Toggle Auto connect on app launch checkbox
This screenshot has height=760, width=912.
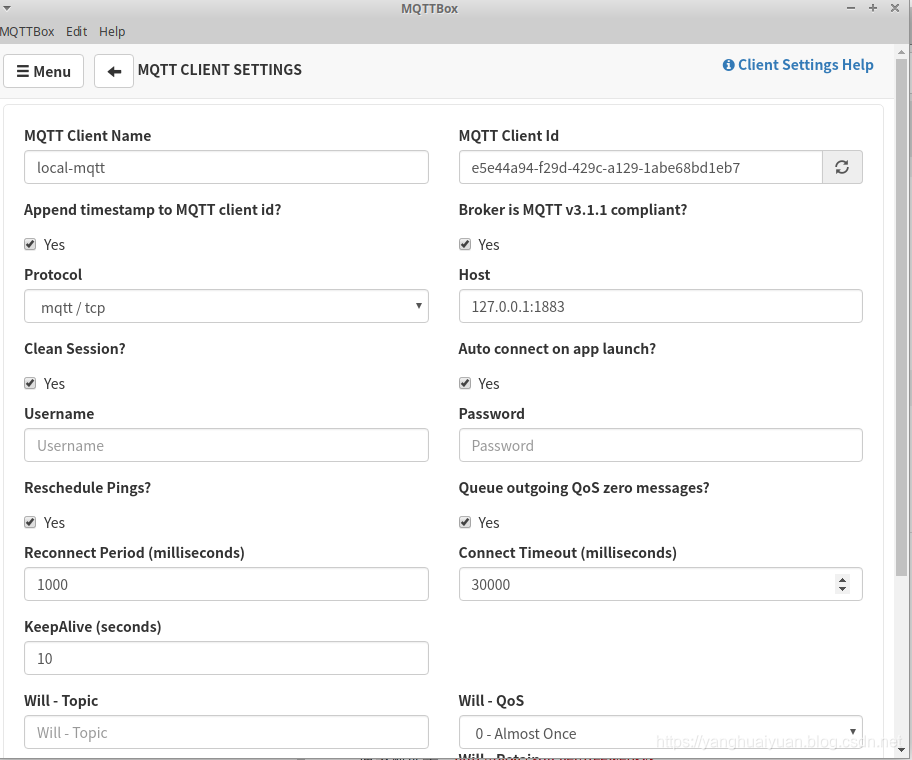[x=465, y=383]
